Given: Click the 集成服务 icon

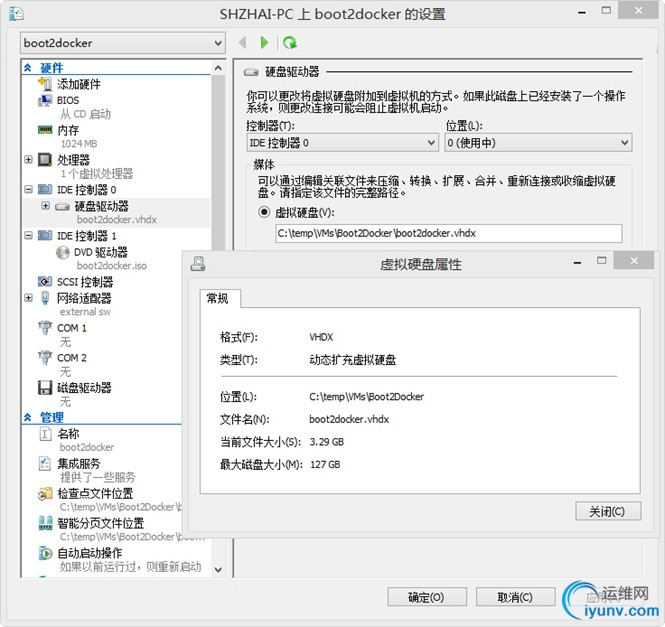Looking at the screenshot, I should click(x=45, y=464).
